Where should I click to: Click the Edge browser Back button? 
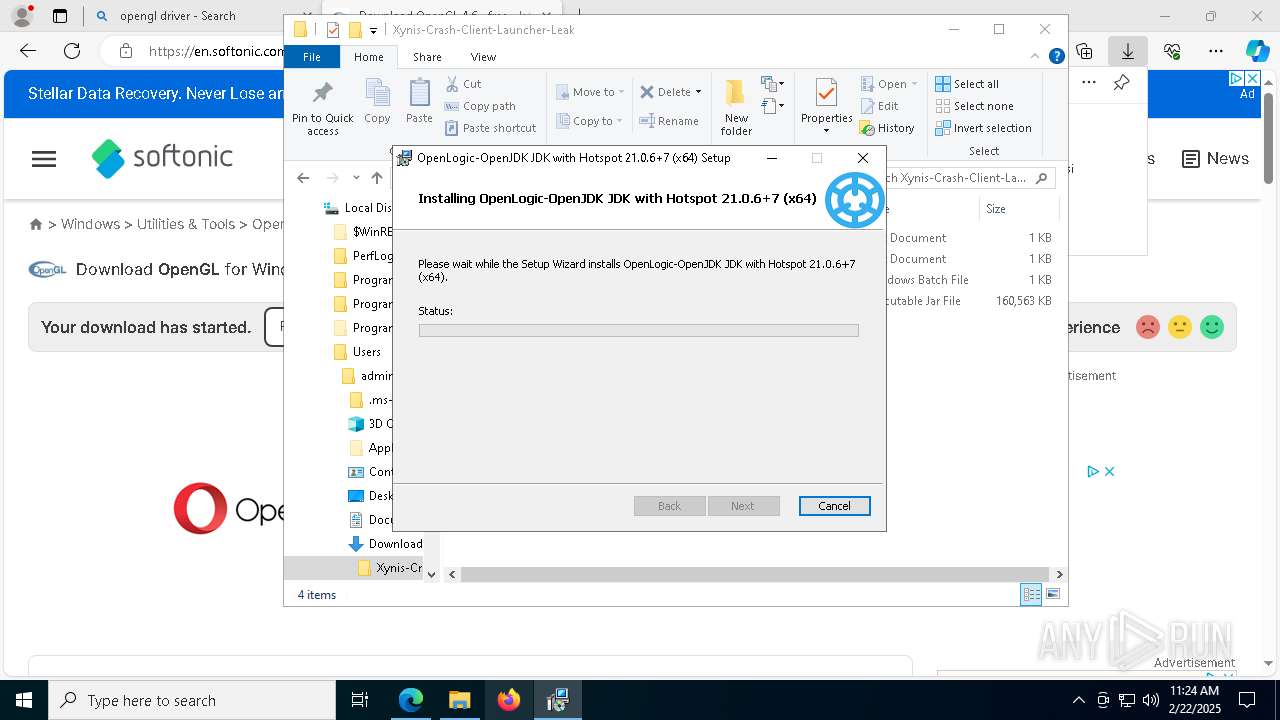click(x=28, y=51)
